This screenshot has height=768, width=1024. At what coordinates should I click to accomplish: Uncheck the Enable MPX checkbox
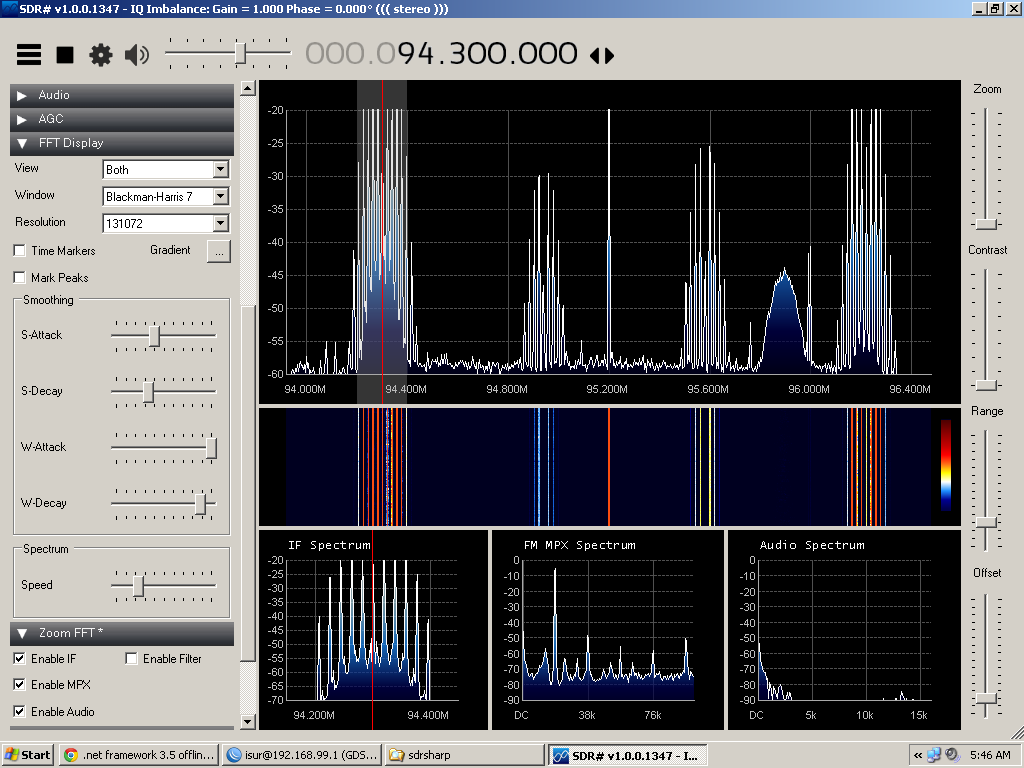tap(20, 685)
